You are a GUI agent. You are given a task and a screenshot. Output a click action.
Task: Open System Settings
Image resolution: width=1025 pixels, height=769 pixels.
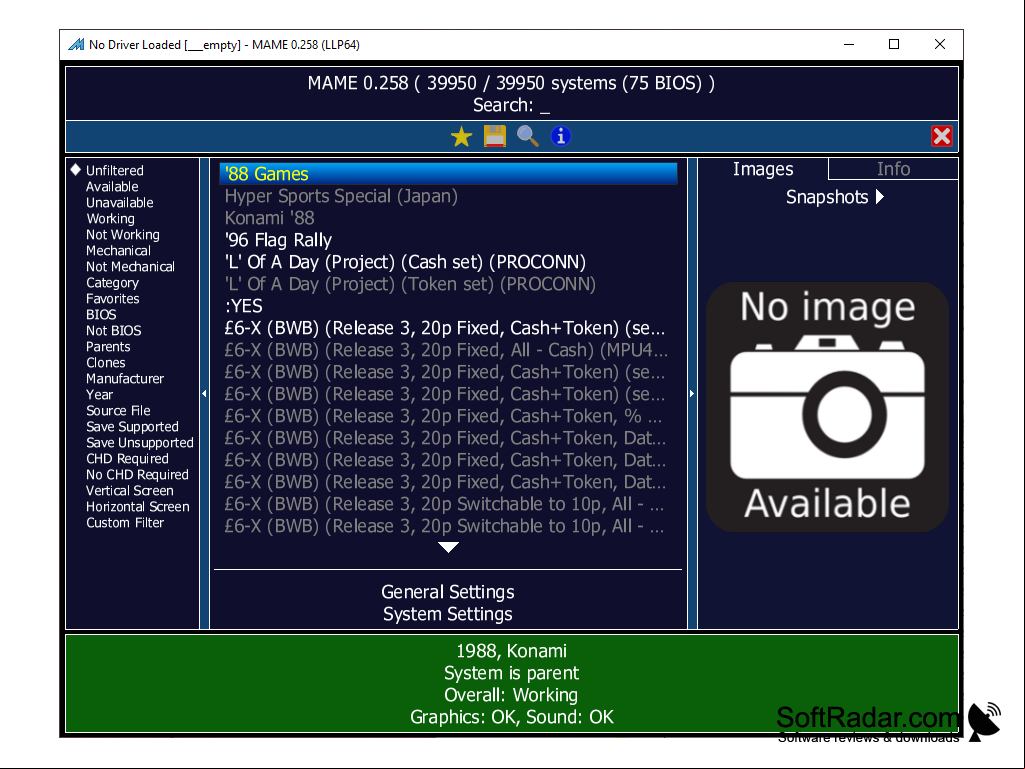pyautogui.click(x=448, y=614)
